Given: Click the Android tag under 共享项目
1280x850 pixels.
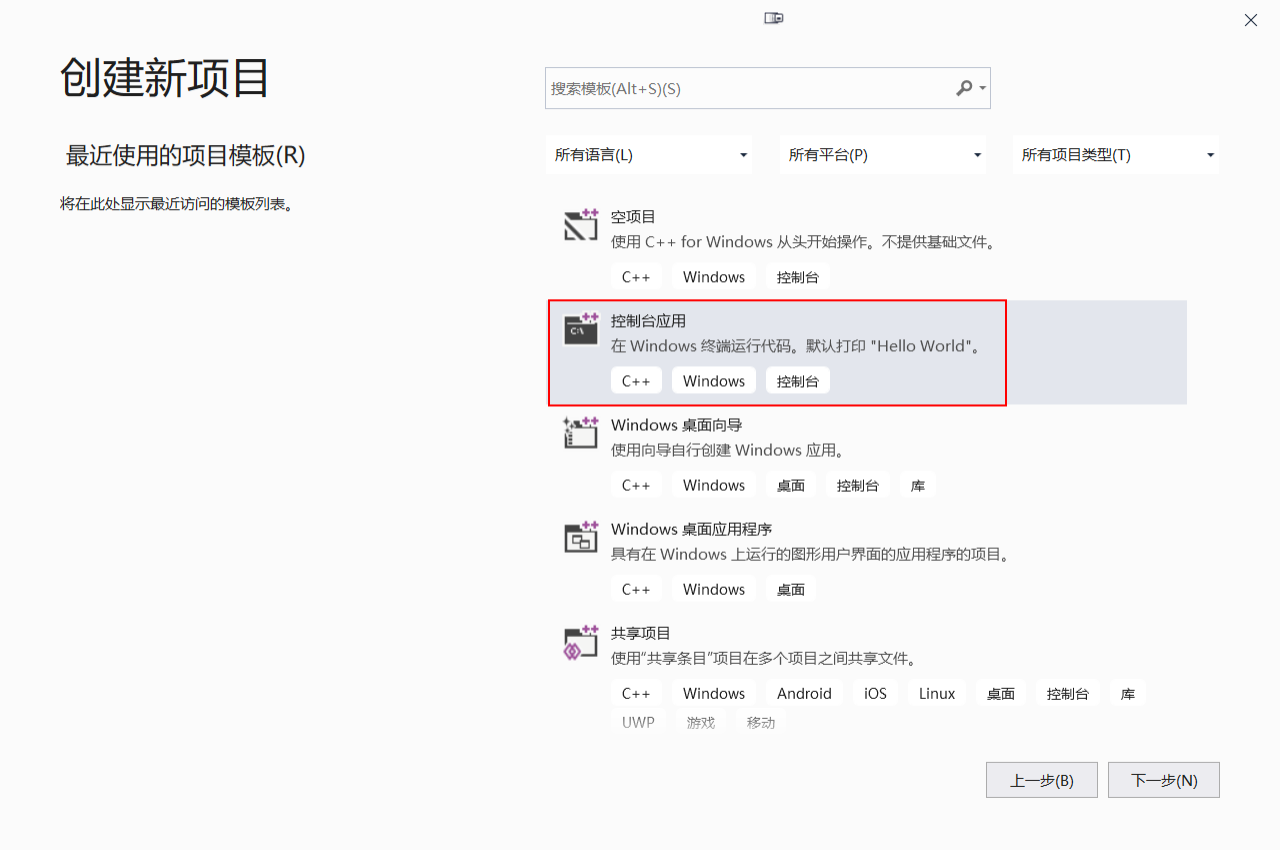Looking at the screenshot, I should tap(804, 693).
